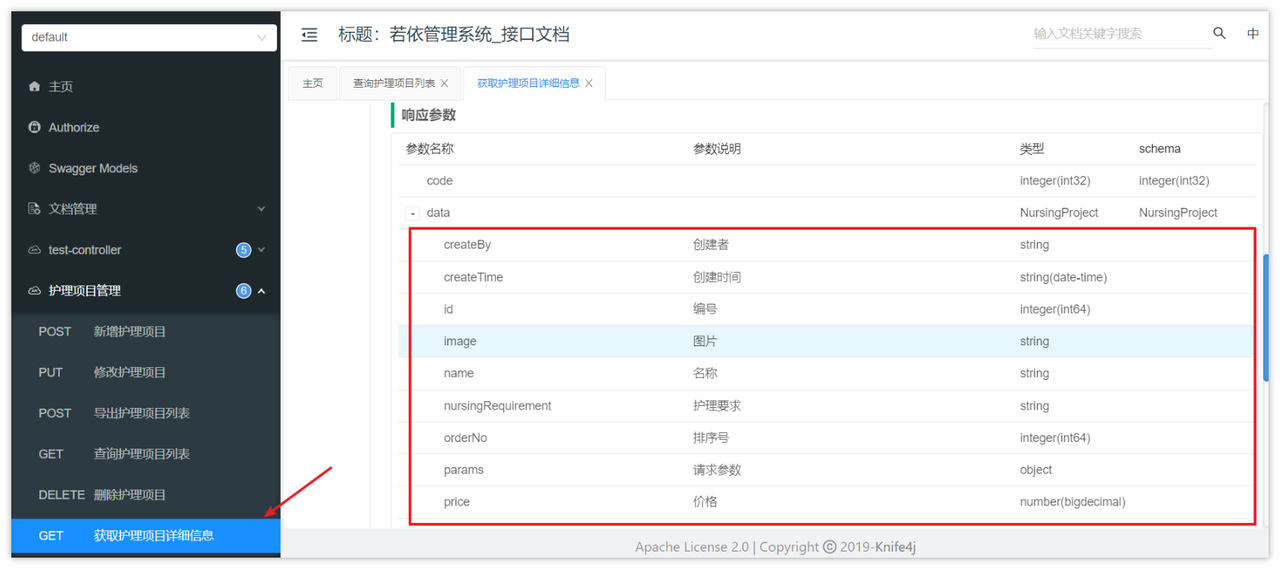Image resolution: width=1280 pixels, height=569 pixels.
Task: Expand the 文档管理 menu chevron
Action: click(262, 209)
